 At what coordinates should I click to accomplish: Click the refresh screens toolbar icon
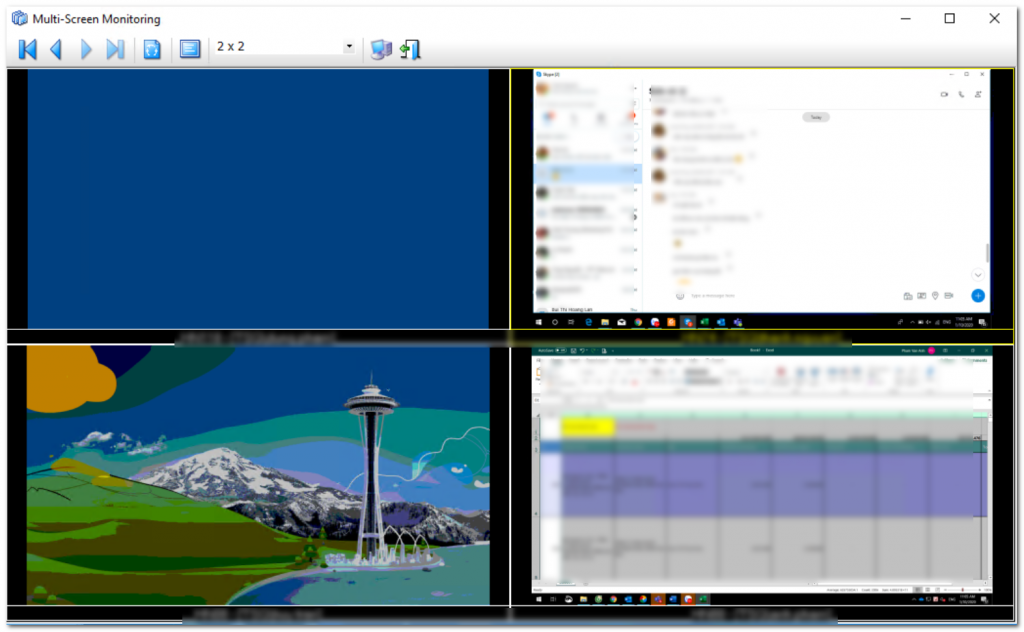point(152,50)
